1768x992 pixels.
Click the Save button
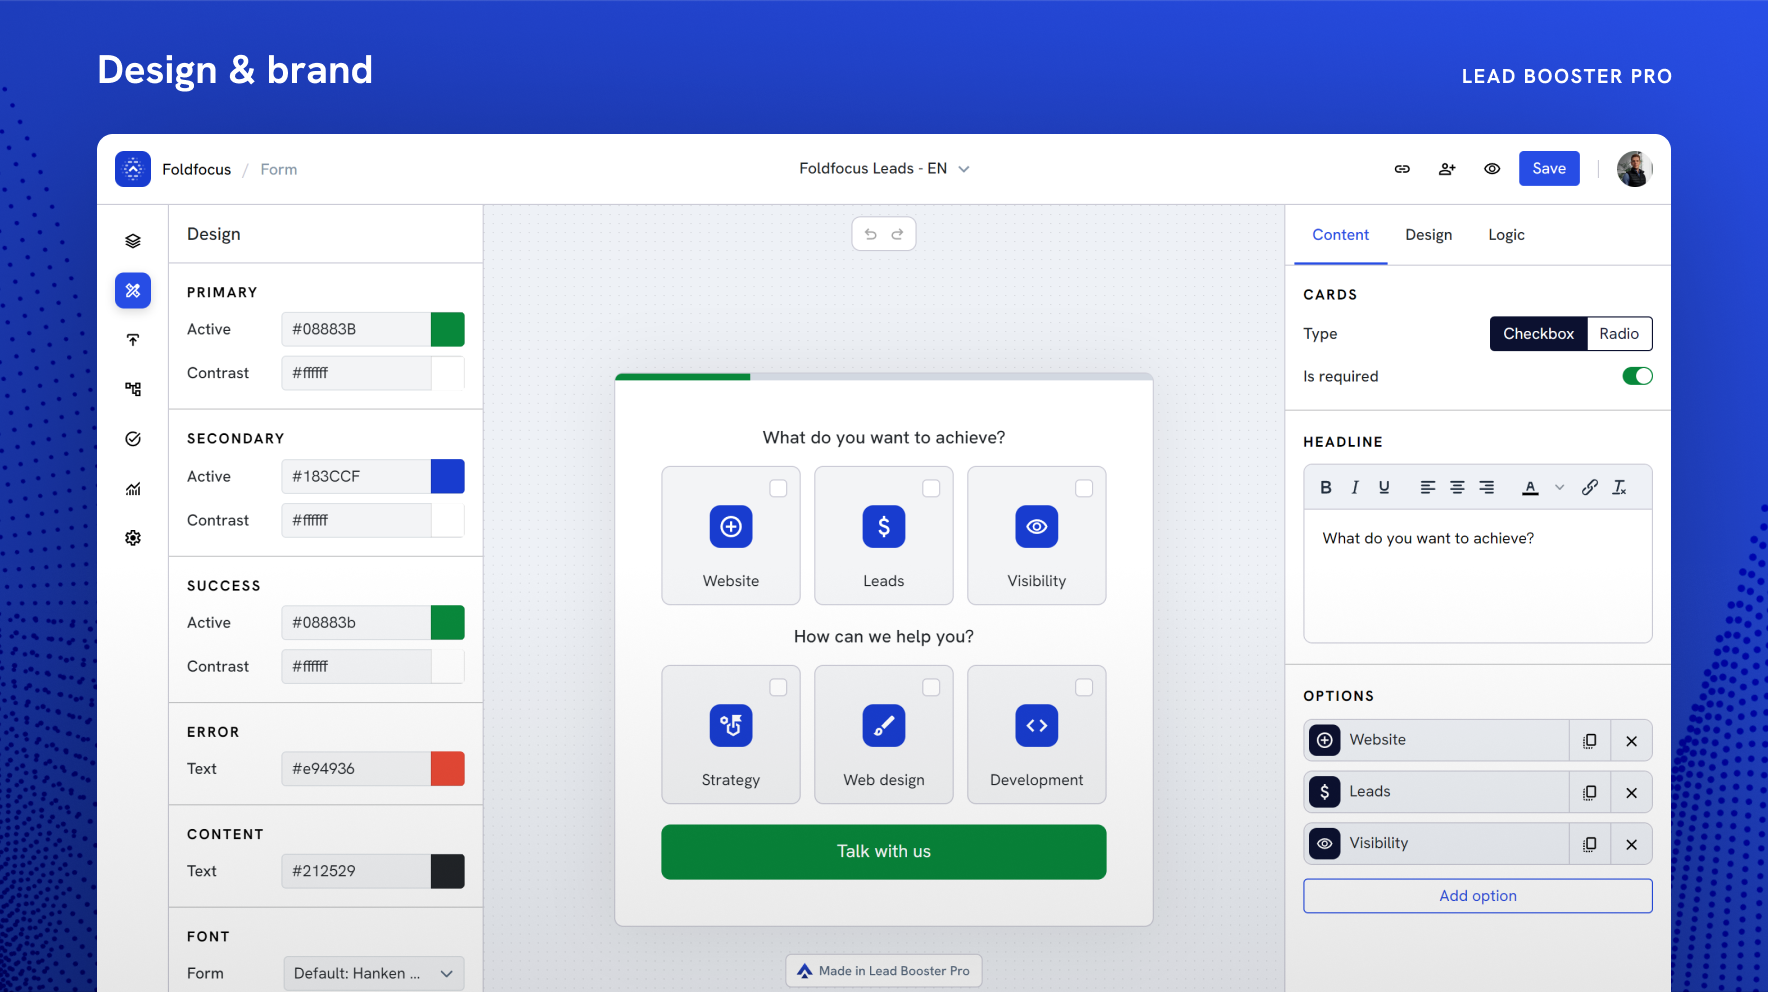pos(1549,168)
